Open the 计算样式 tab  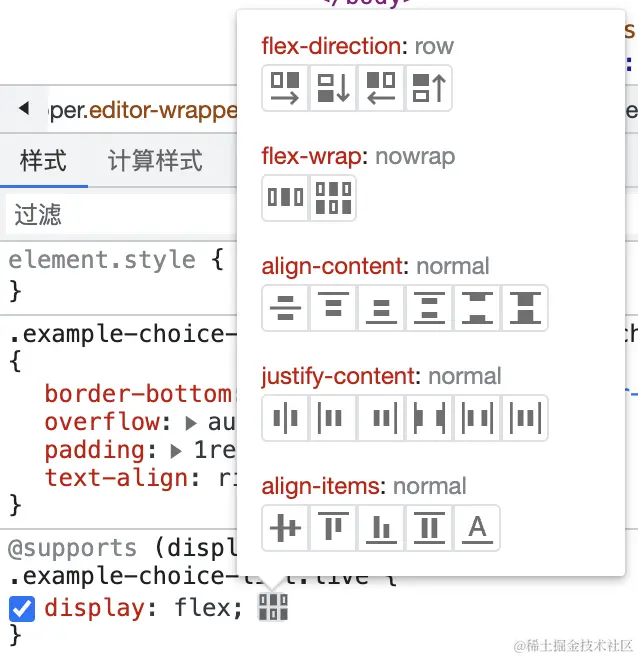155,160
